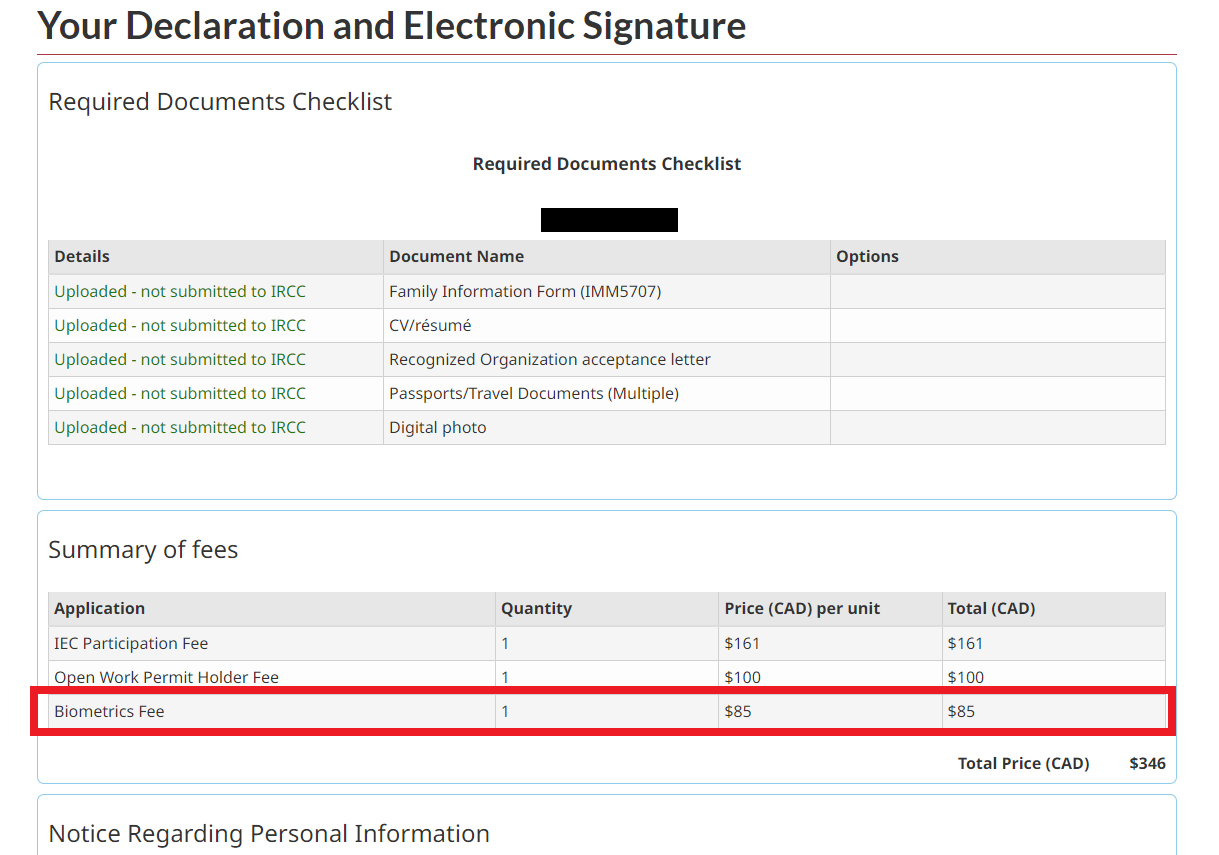Click the Options column header
Image resolution: width=1219 pixels, height=855 pixels.
[867, 256]
